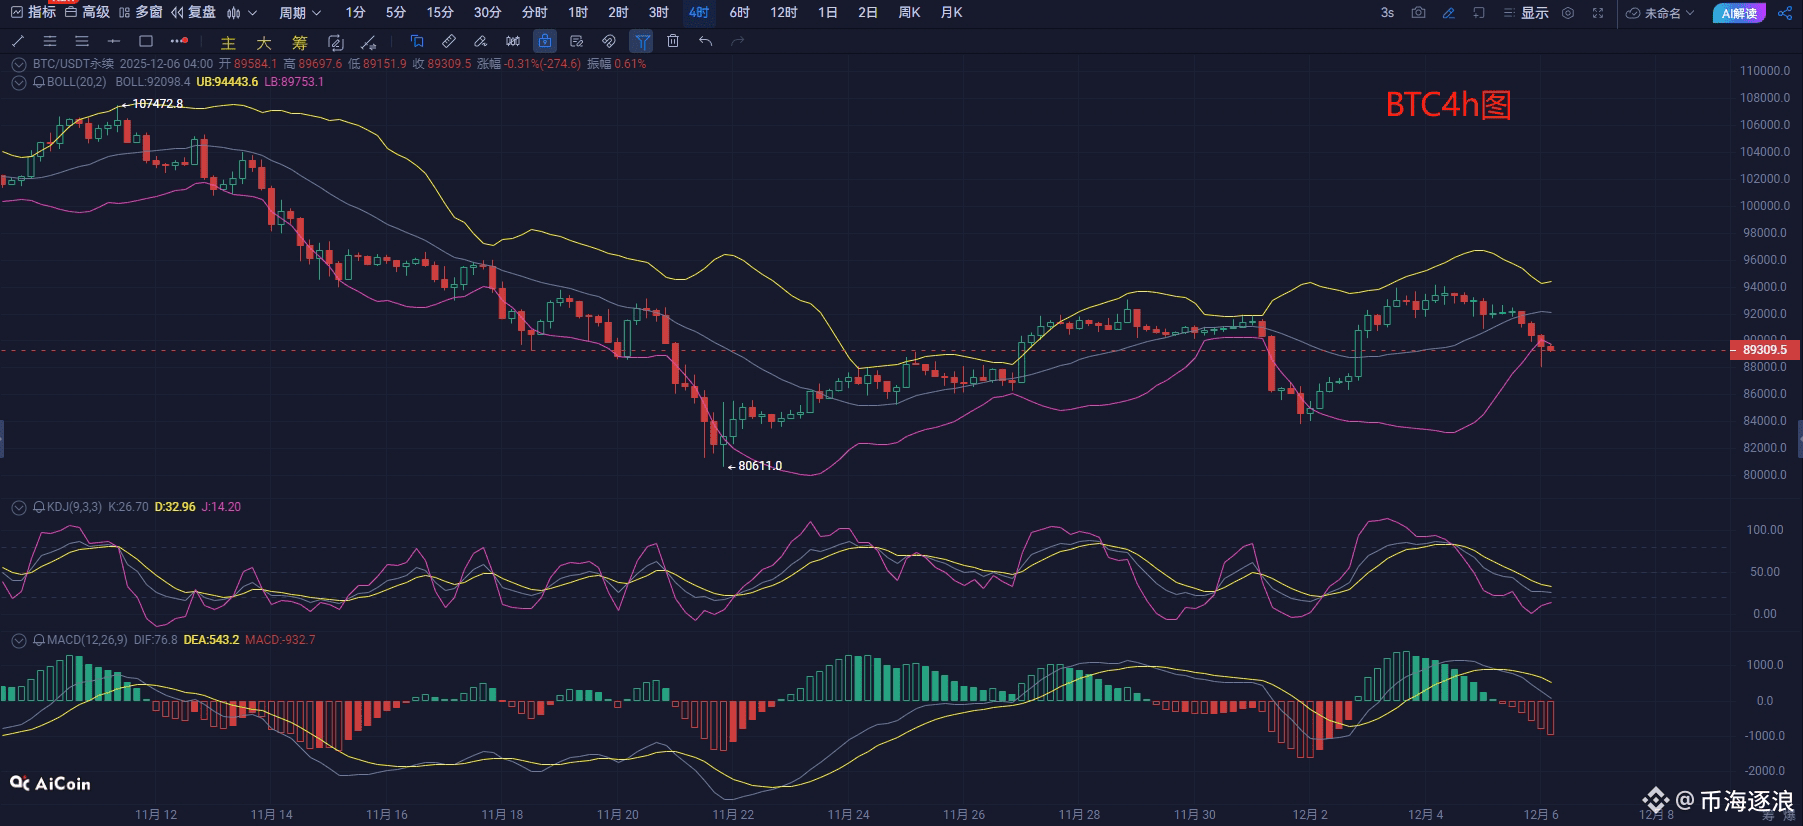
Task: Click the red 89309.5 current price label
Action: (1764, 350)
